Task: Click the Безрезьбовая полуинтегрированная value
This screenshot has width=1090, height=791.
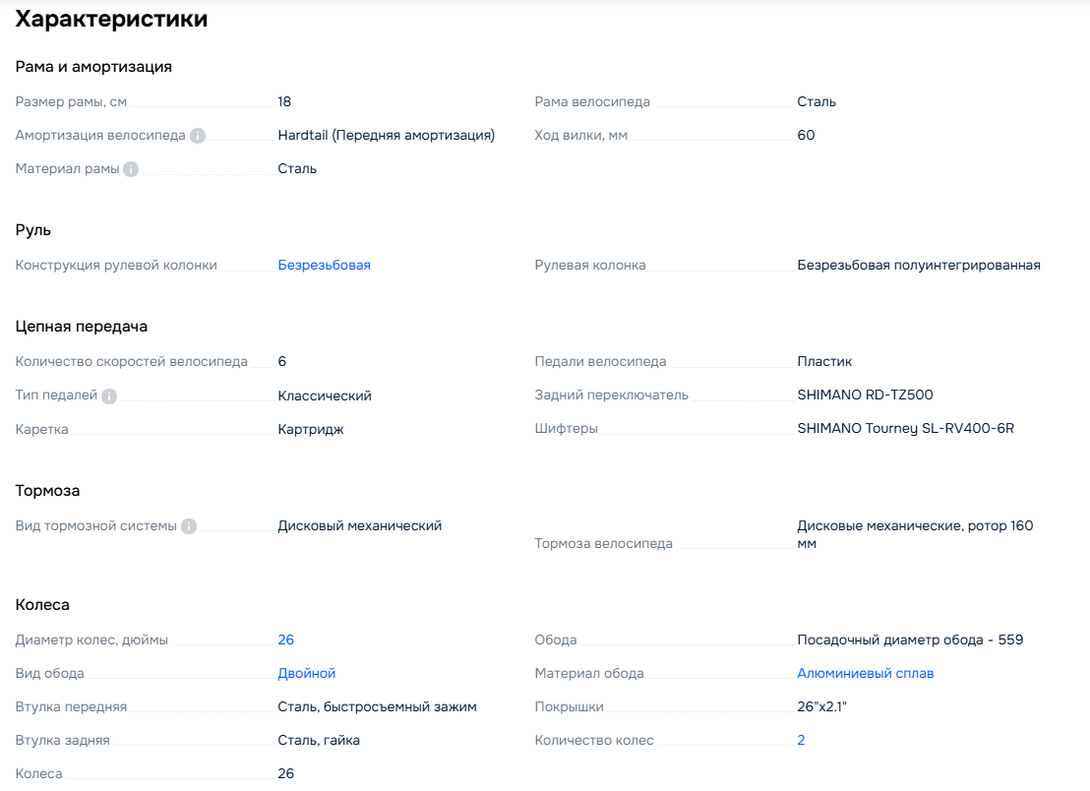Action: (x=918, y=265)
